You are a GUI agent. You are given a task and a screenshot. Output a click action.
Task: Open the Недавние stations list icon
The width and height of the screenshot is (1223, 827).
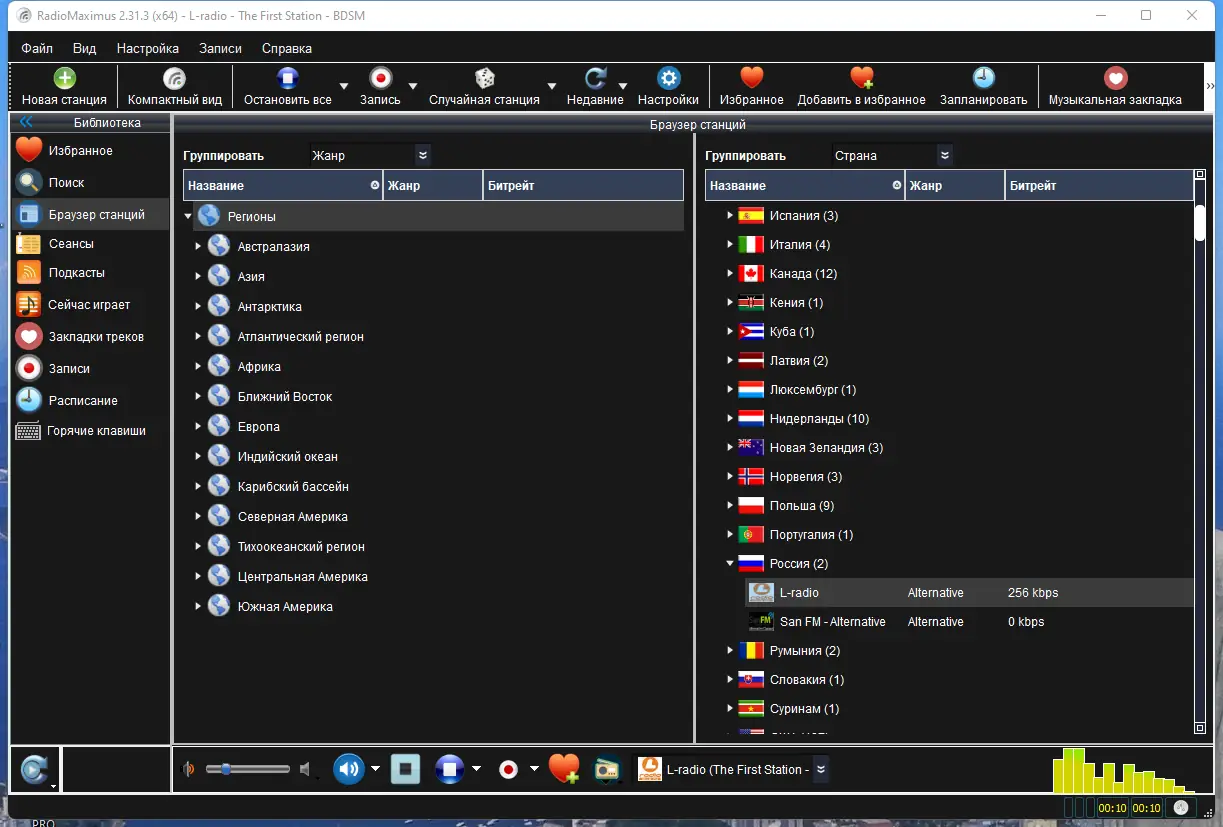click(595, 87)
